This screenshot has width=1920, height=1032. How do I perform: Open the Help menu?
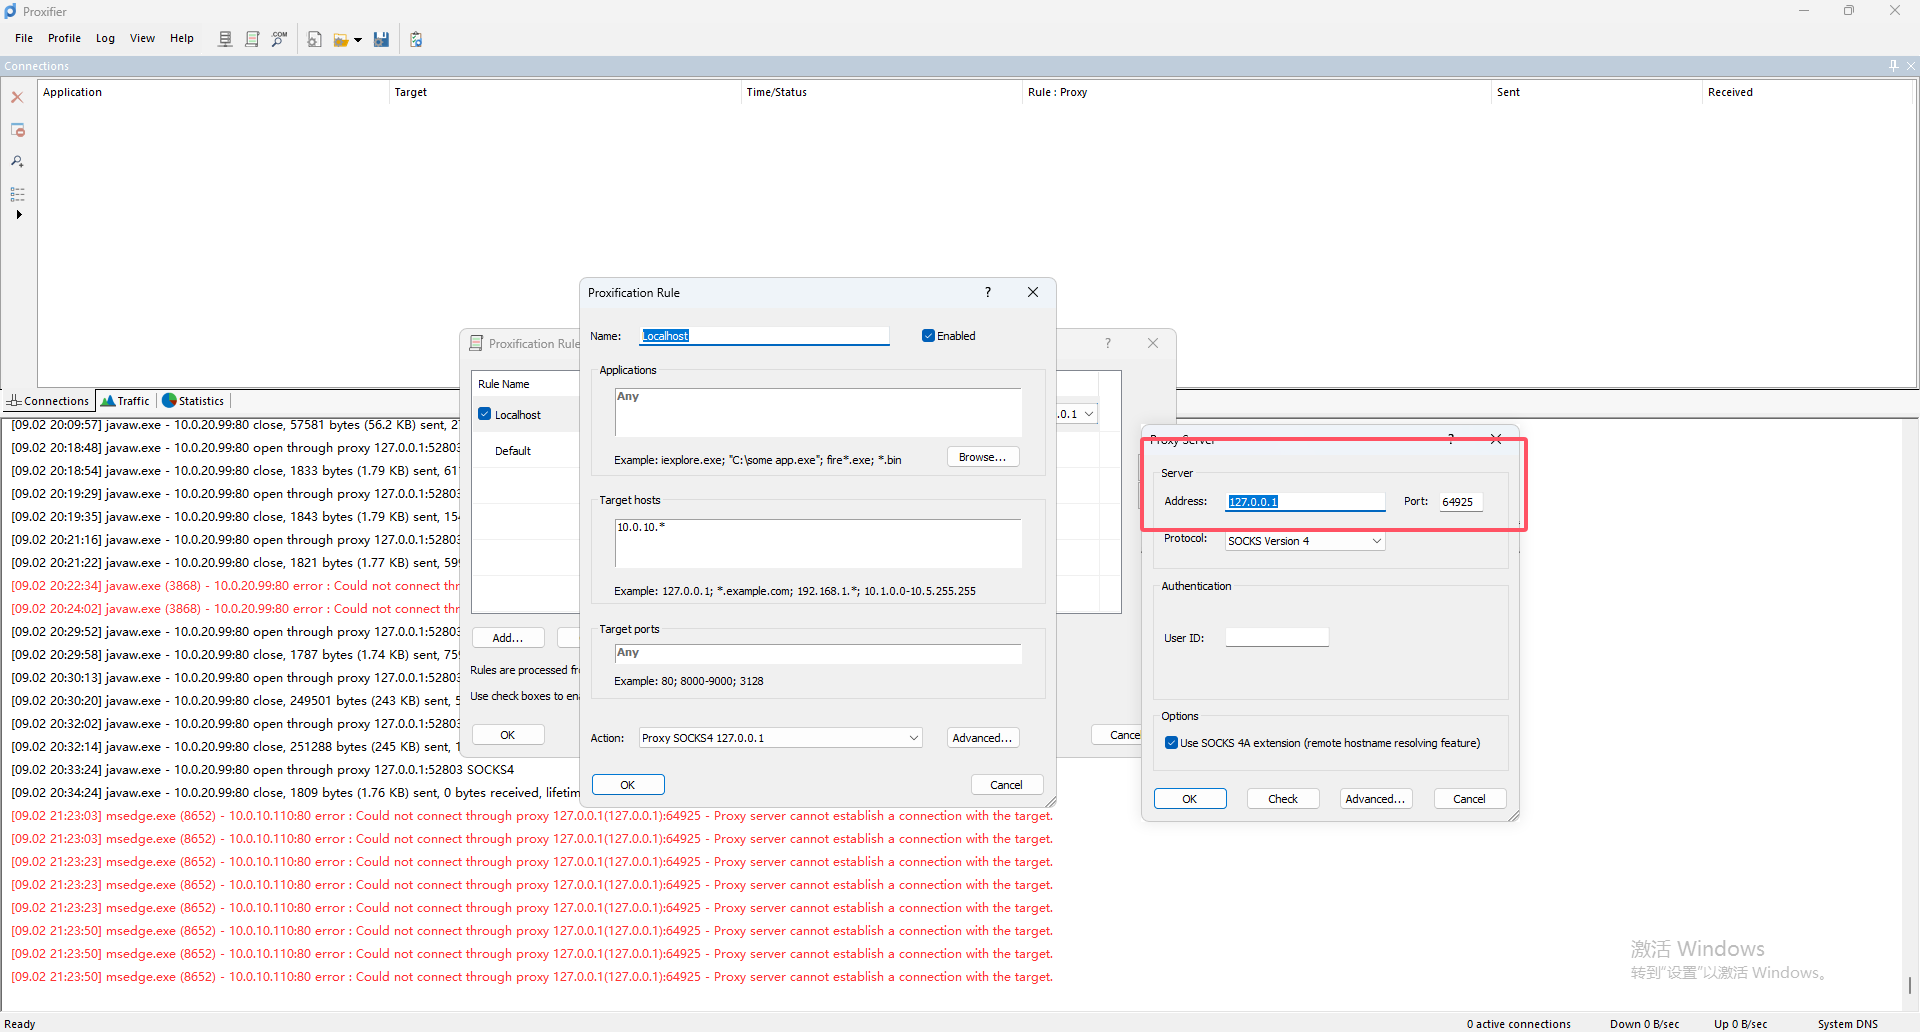pyautogui.click(x=181, y=38)
